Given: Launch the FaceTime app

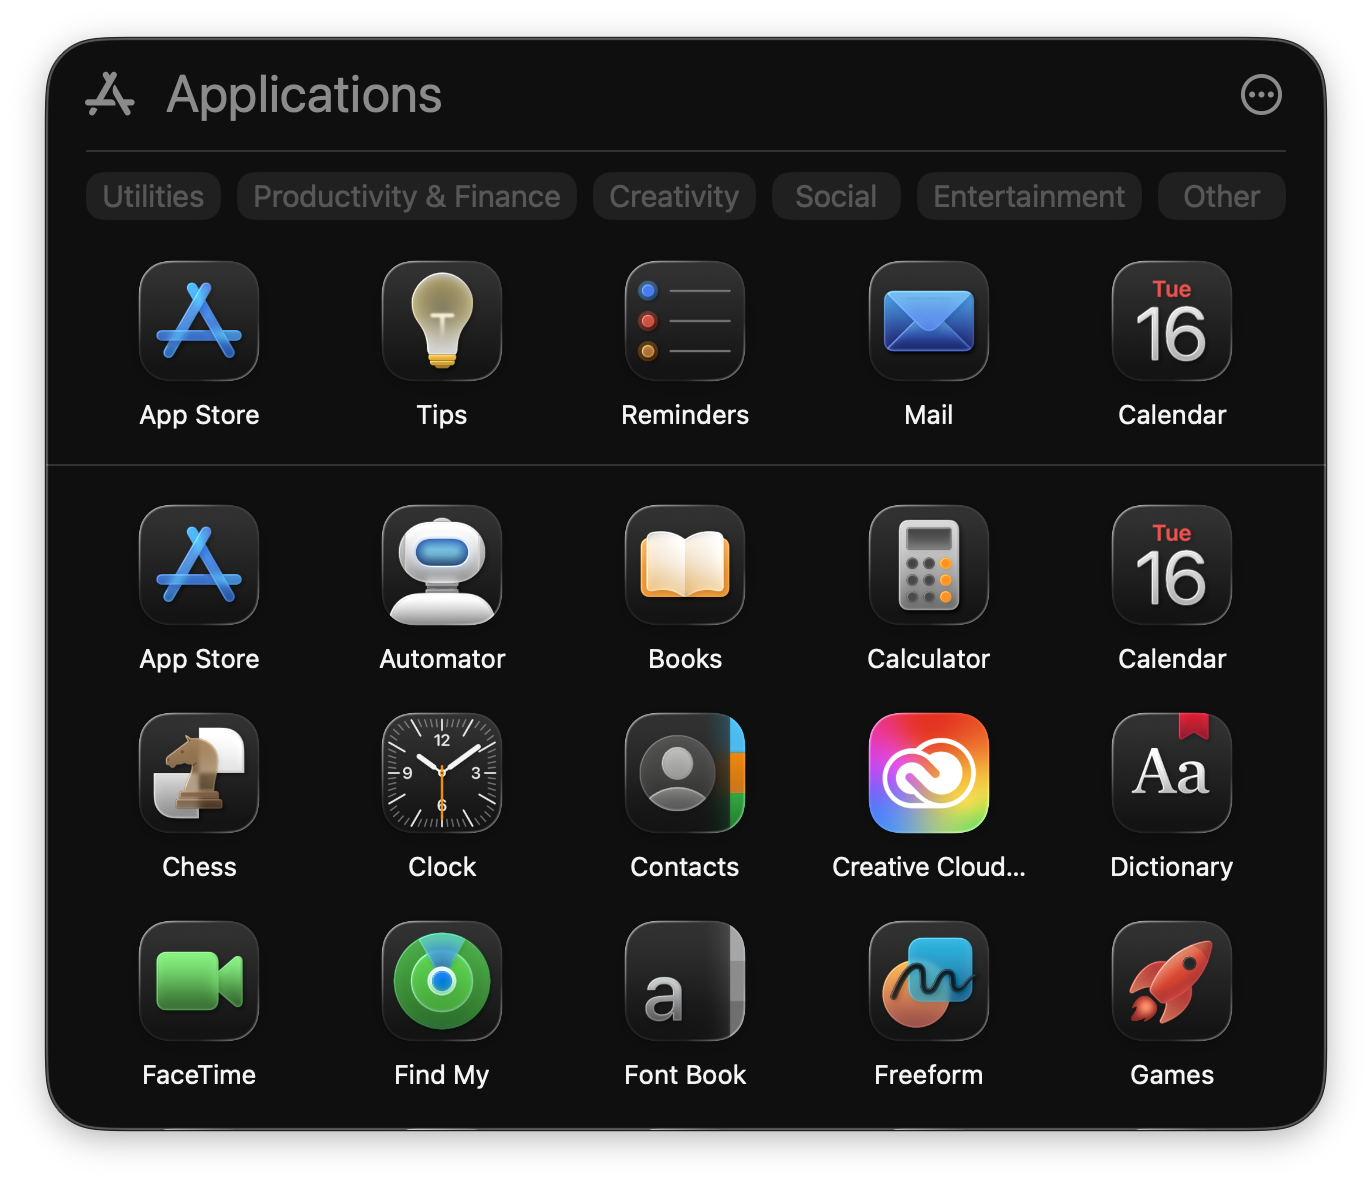Looking at the screenshot, I should 199,981.
